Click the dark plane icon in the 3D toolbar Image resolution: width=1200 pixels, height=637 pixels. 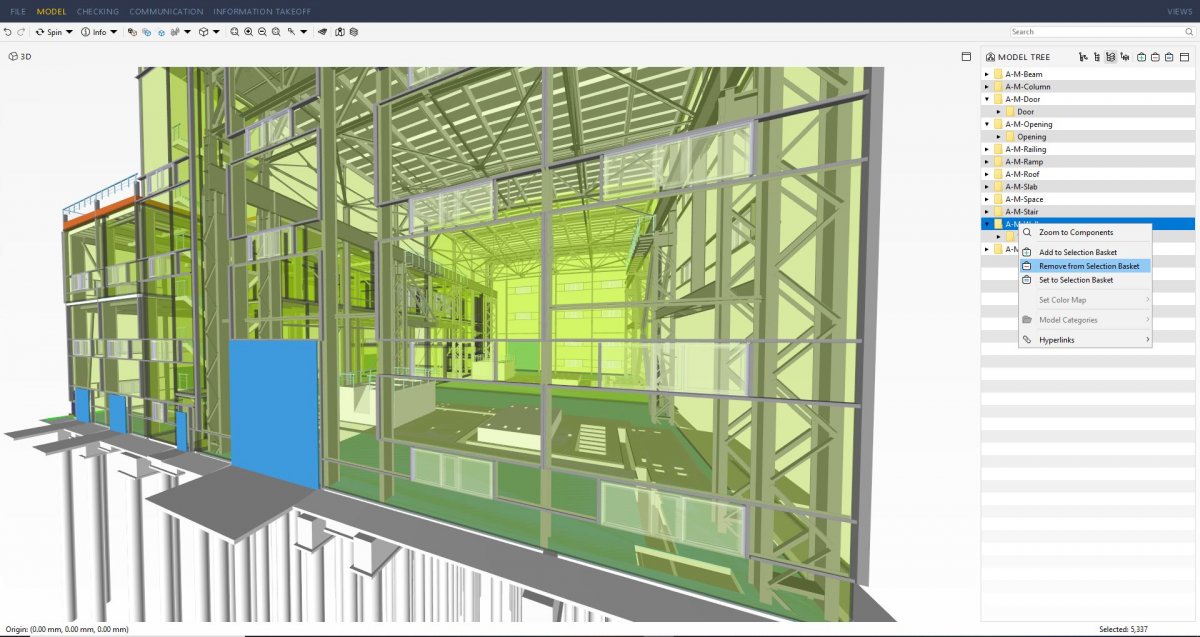323,32
